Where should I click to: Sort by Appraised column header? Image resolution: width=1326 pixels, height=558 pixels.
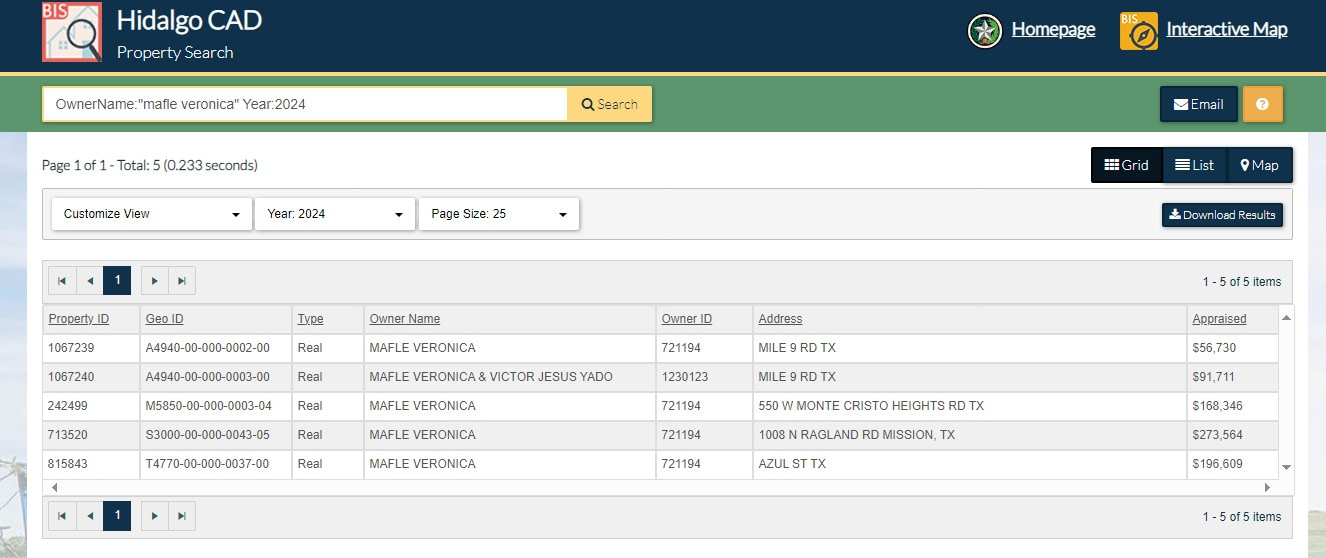(1220, 319)
